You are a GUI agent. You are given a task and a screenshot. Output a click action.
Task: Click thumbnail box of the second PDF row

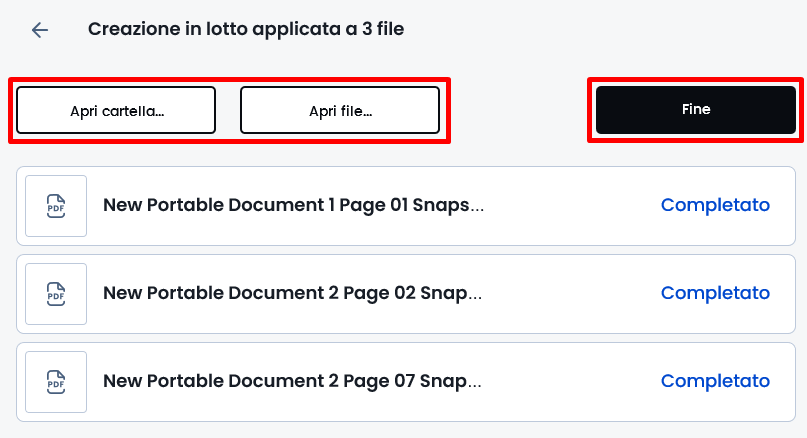point(56,294)
